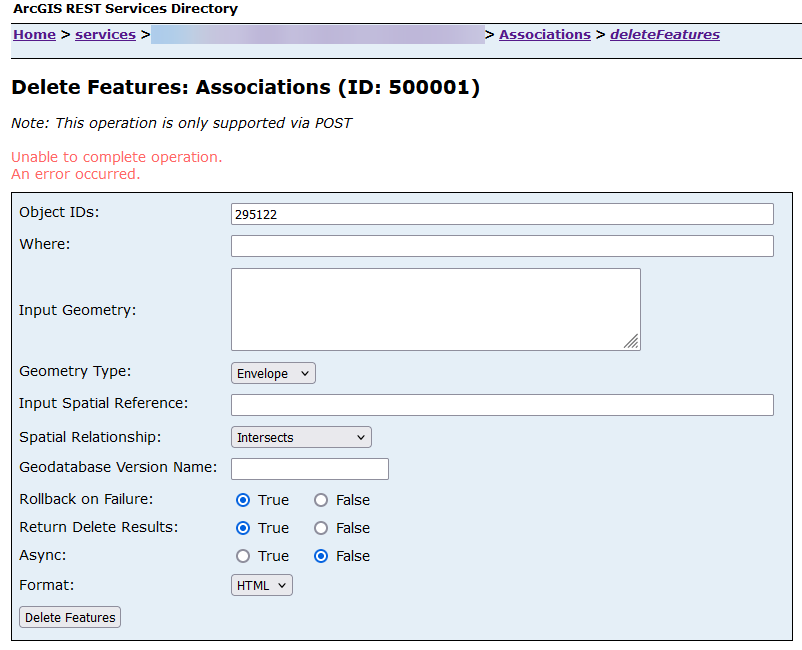Click the Input Spatial Reference field
This screenshot has width=802, height=650.
502,405
